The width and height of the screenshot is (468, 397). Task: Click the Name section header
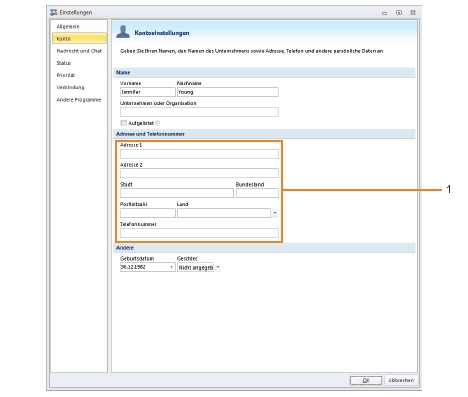(264, 72)
